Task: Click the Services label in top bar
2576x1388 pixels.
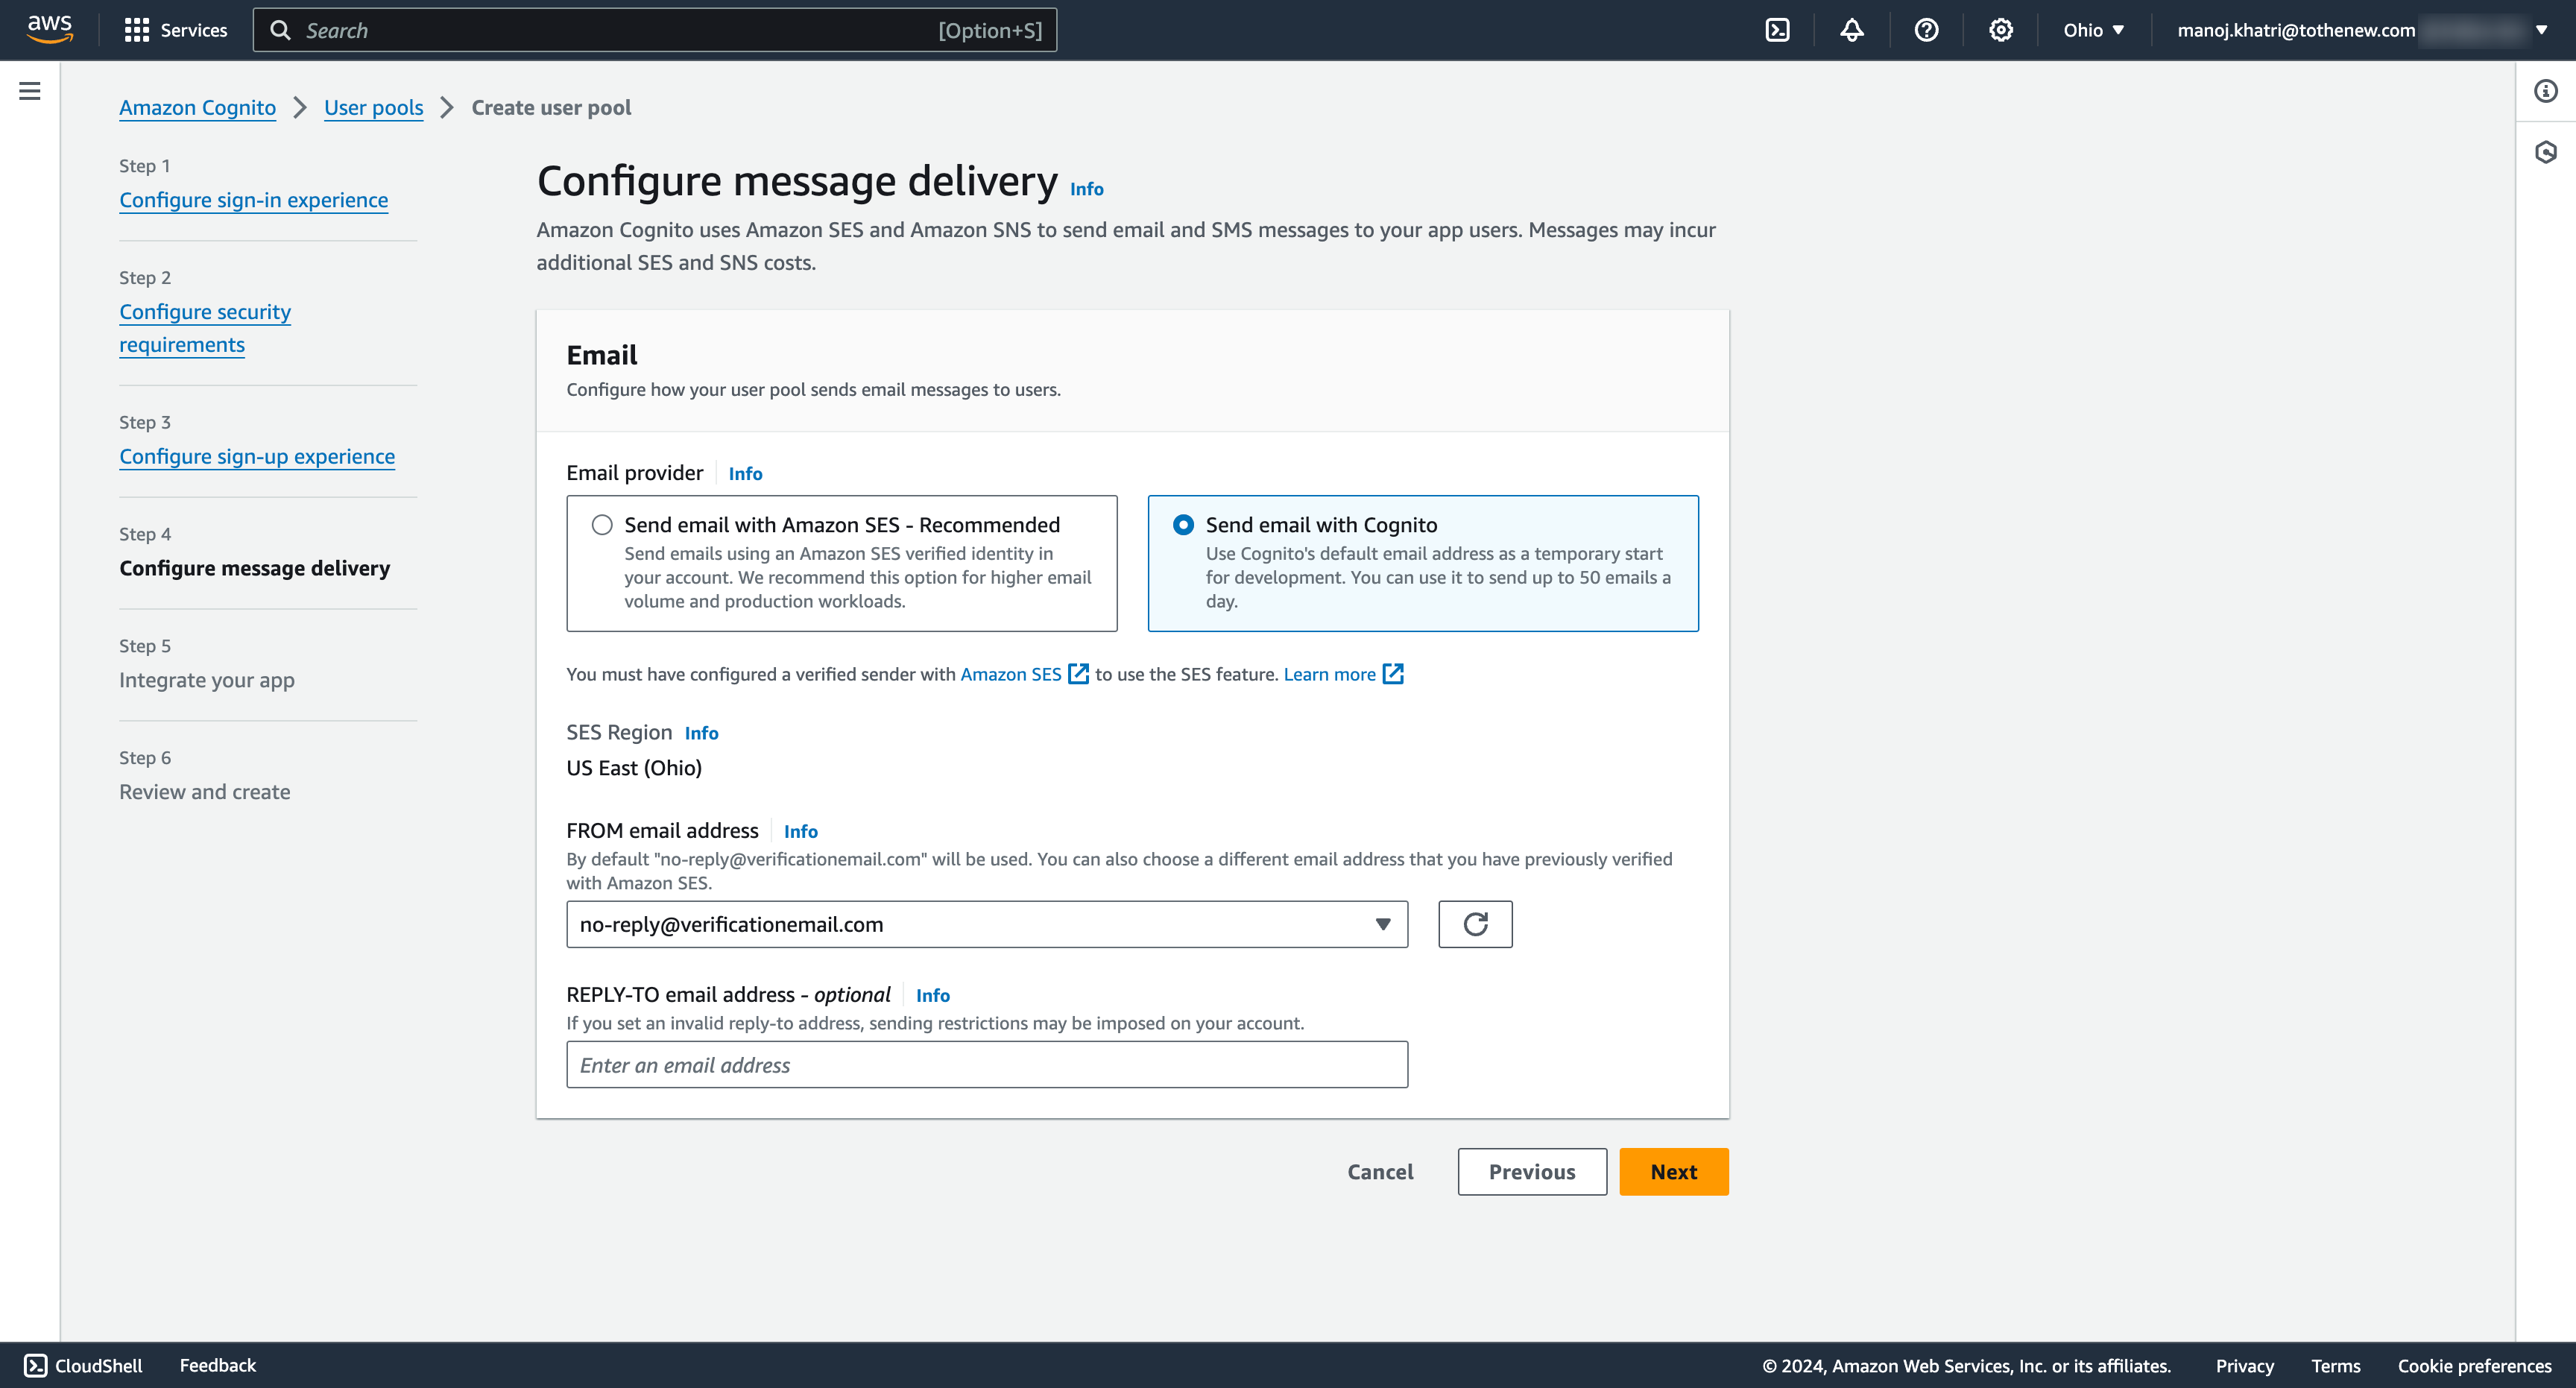Action: point(194,30)
